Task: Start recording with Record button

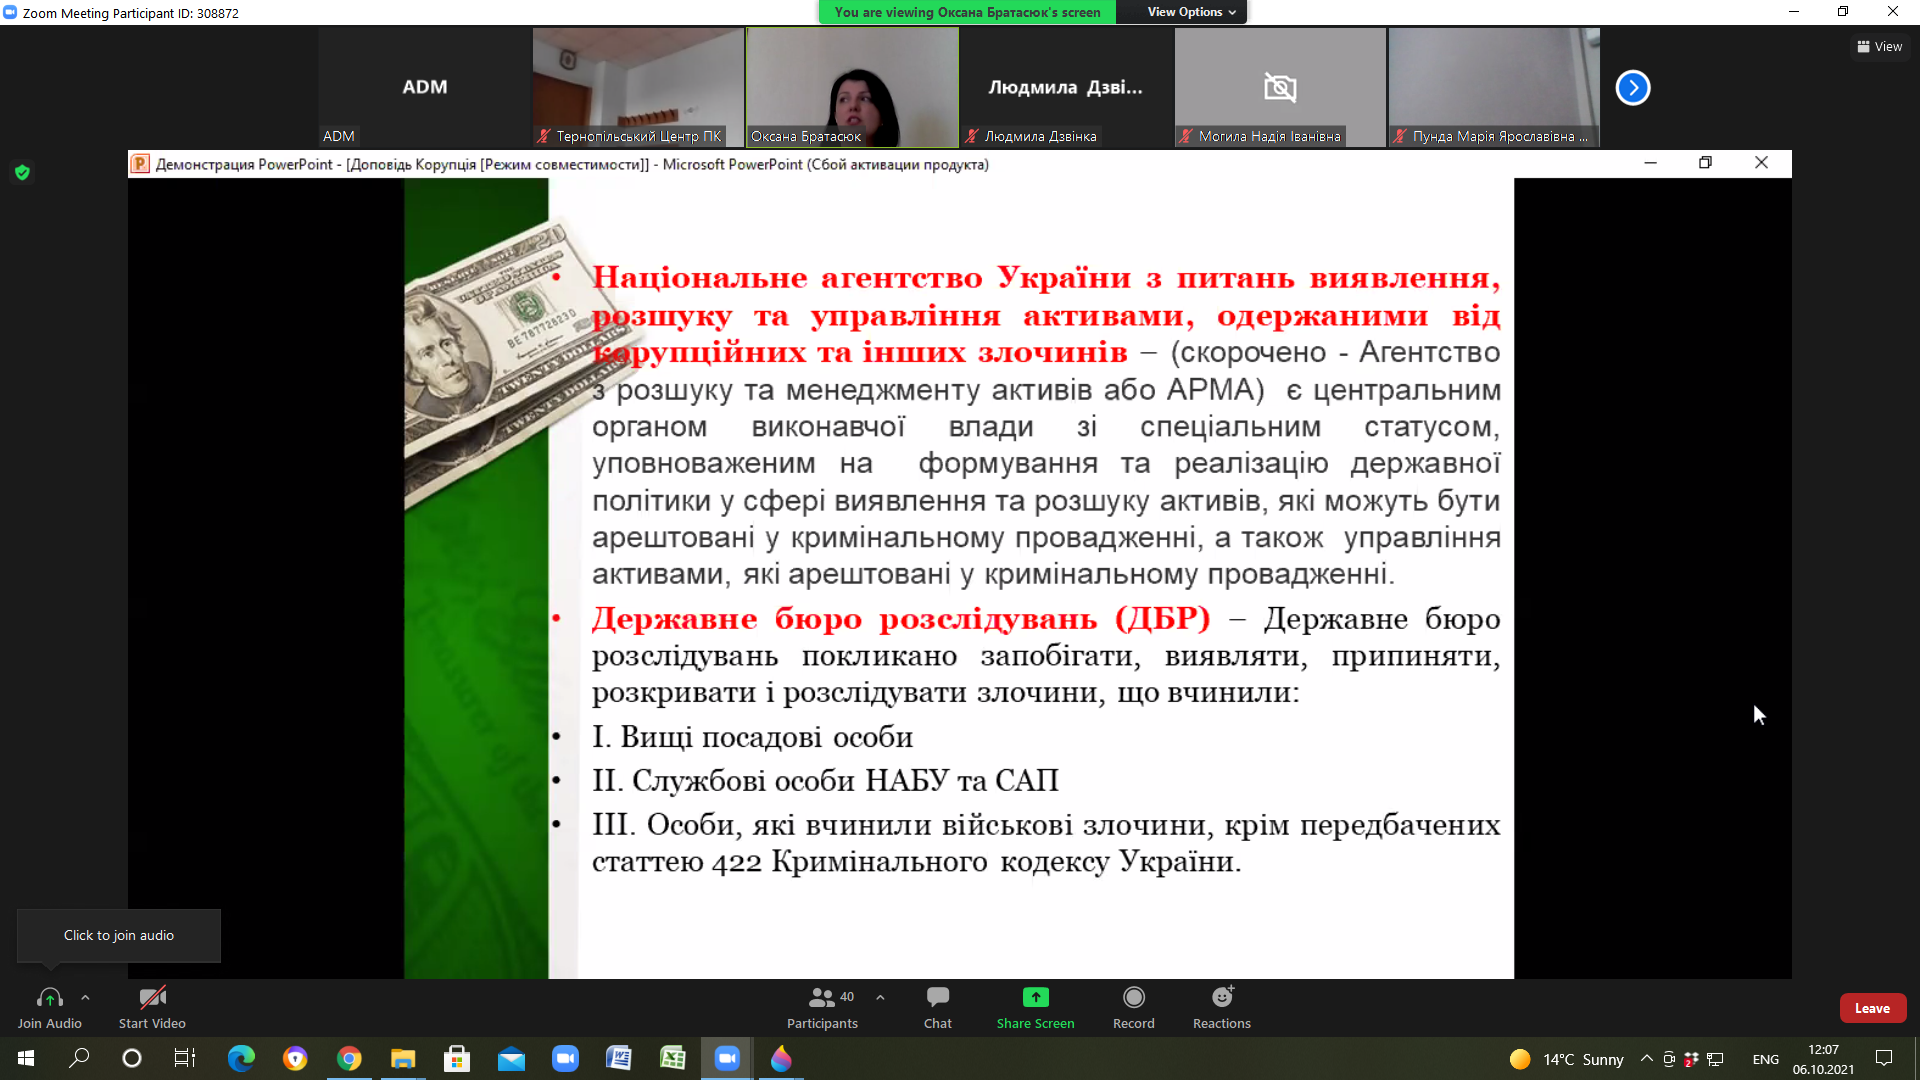Action: [1134, 1008]
